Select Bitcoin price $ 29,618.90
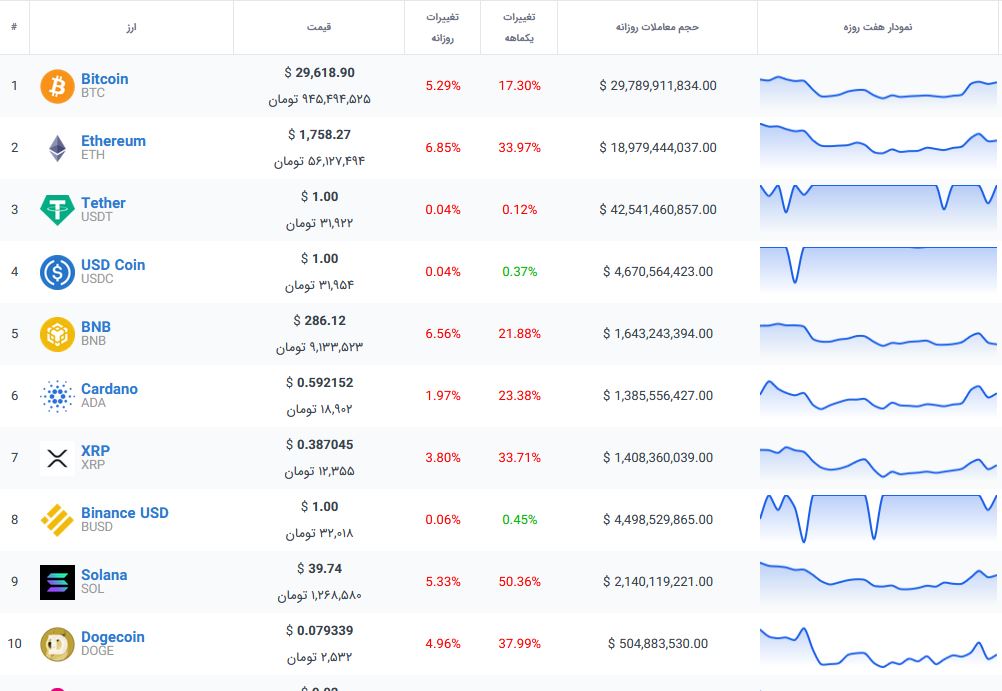This screenshot has width=1002, height=691. (320, 72)
